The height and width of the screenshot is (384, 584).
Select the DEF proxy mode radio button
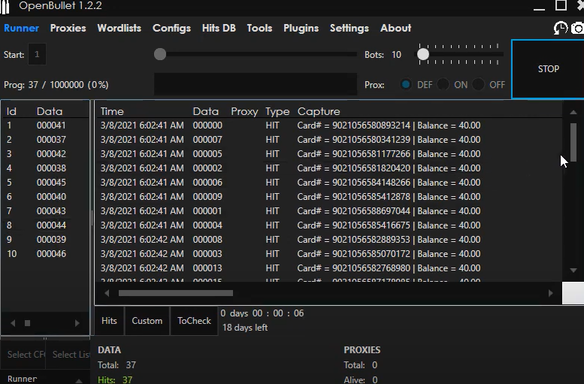(406, 85)
